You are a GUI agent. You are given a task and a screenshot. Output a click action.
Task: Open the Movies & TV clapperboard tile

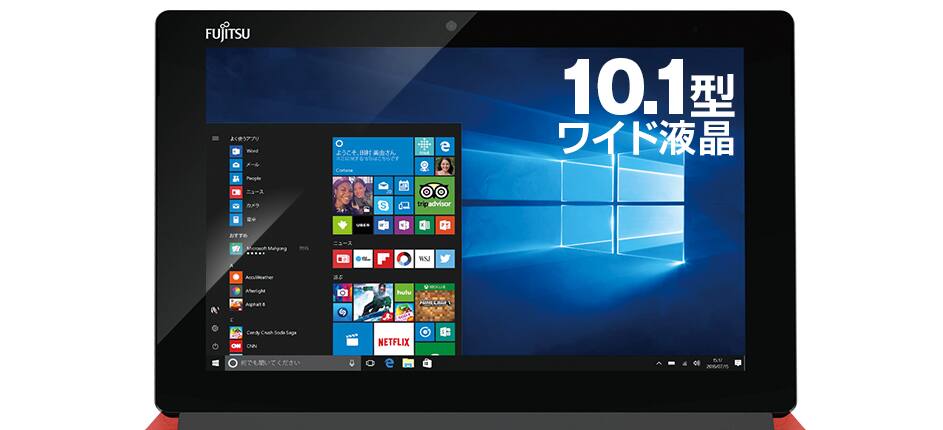tap(352, 339)
